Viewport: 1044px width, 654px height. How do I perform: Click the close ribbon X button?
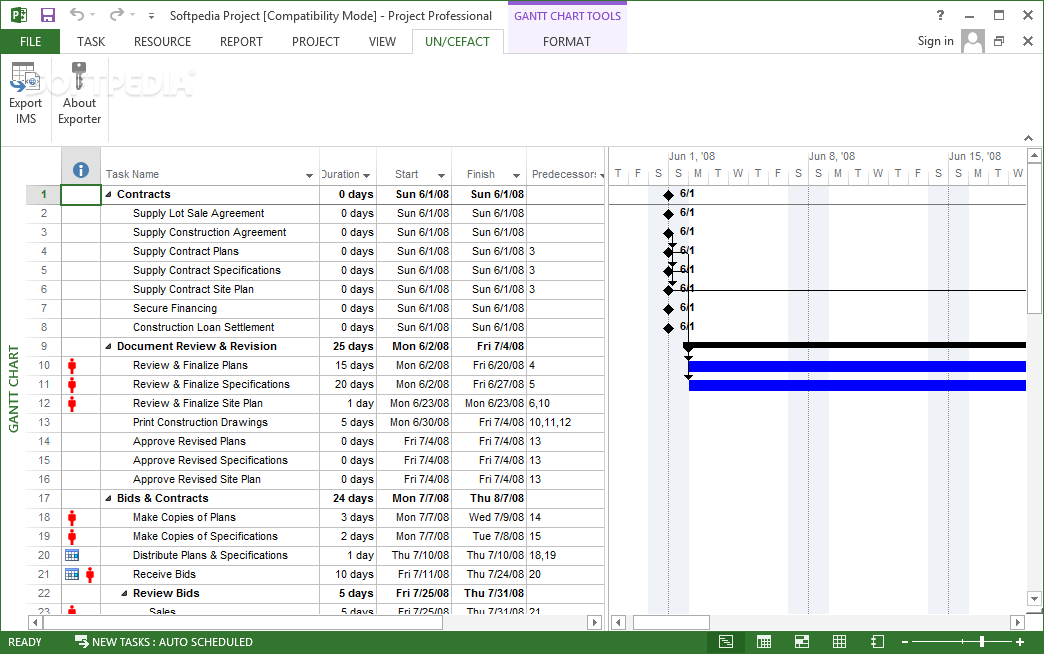1027,41
